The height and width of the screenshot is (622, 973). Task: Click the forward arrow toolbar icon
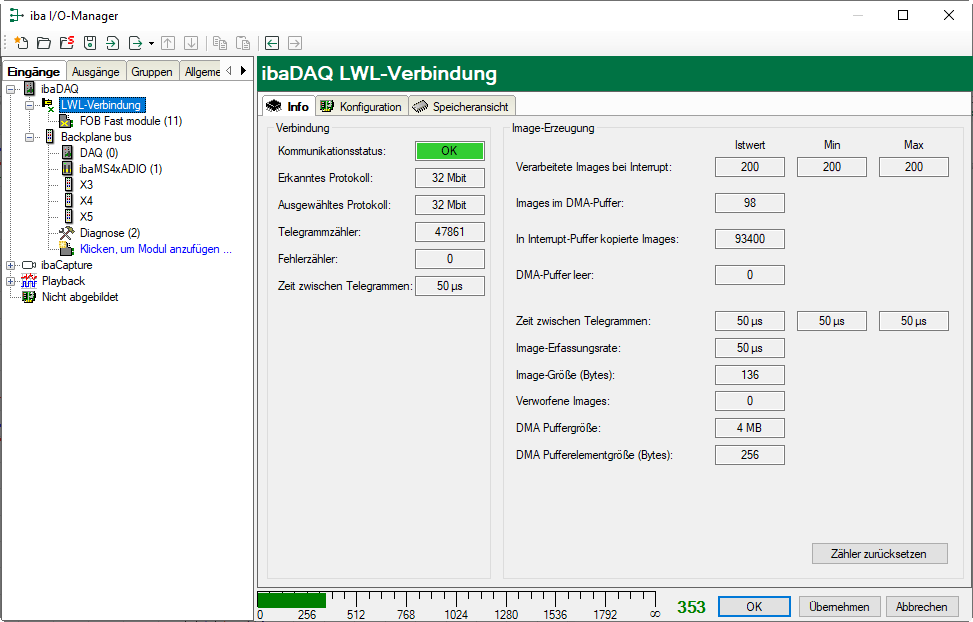[295, 43]
